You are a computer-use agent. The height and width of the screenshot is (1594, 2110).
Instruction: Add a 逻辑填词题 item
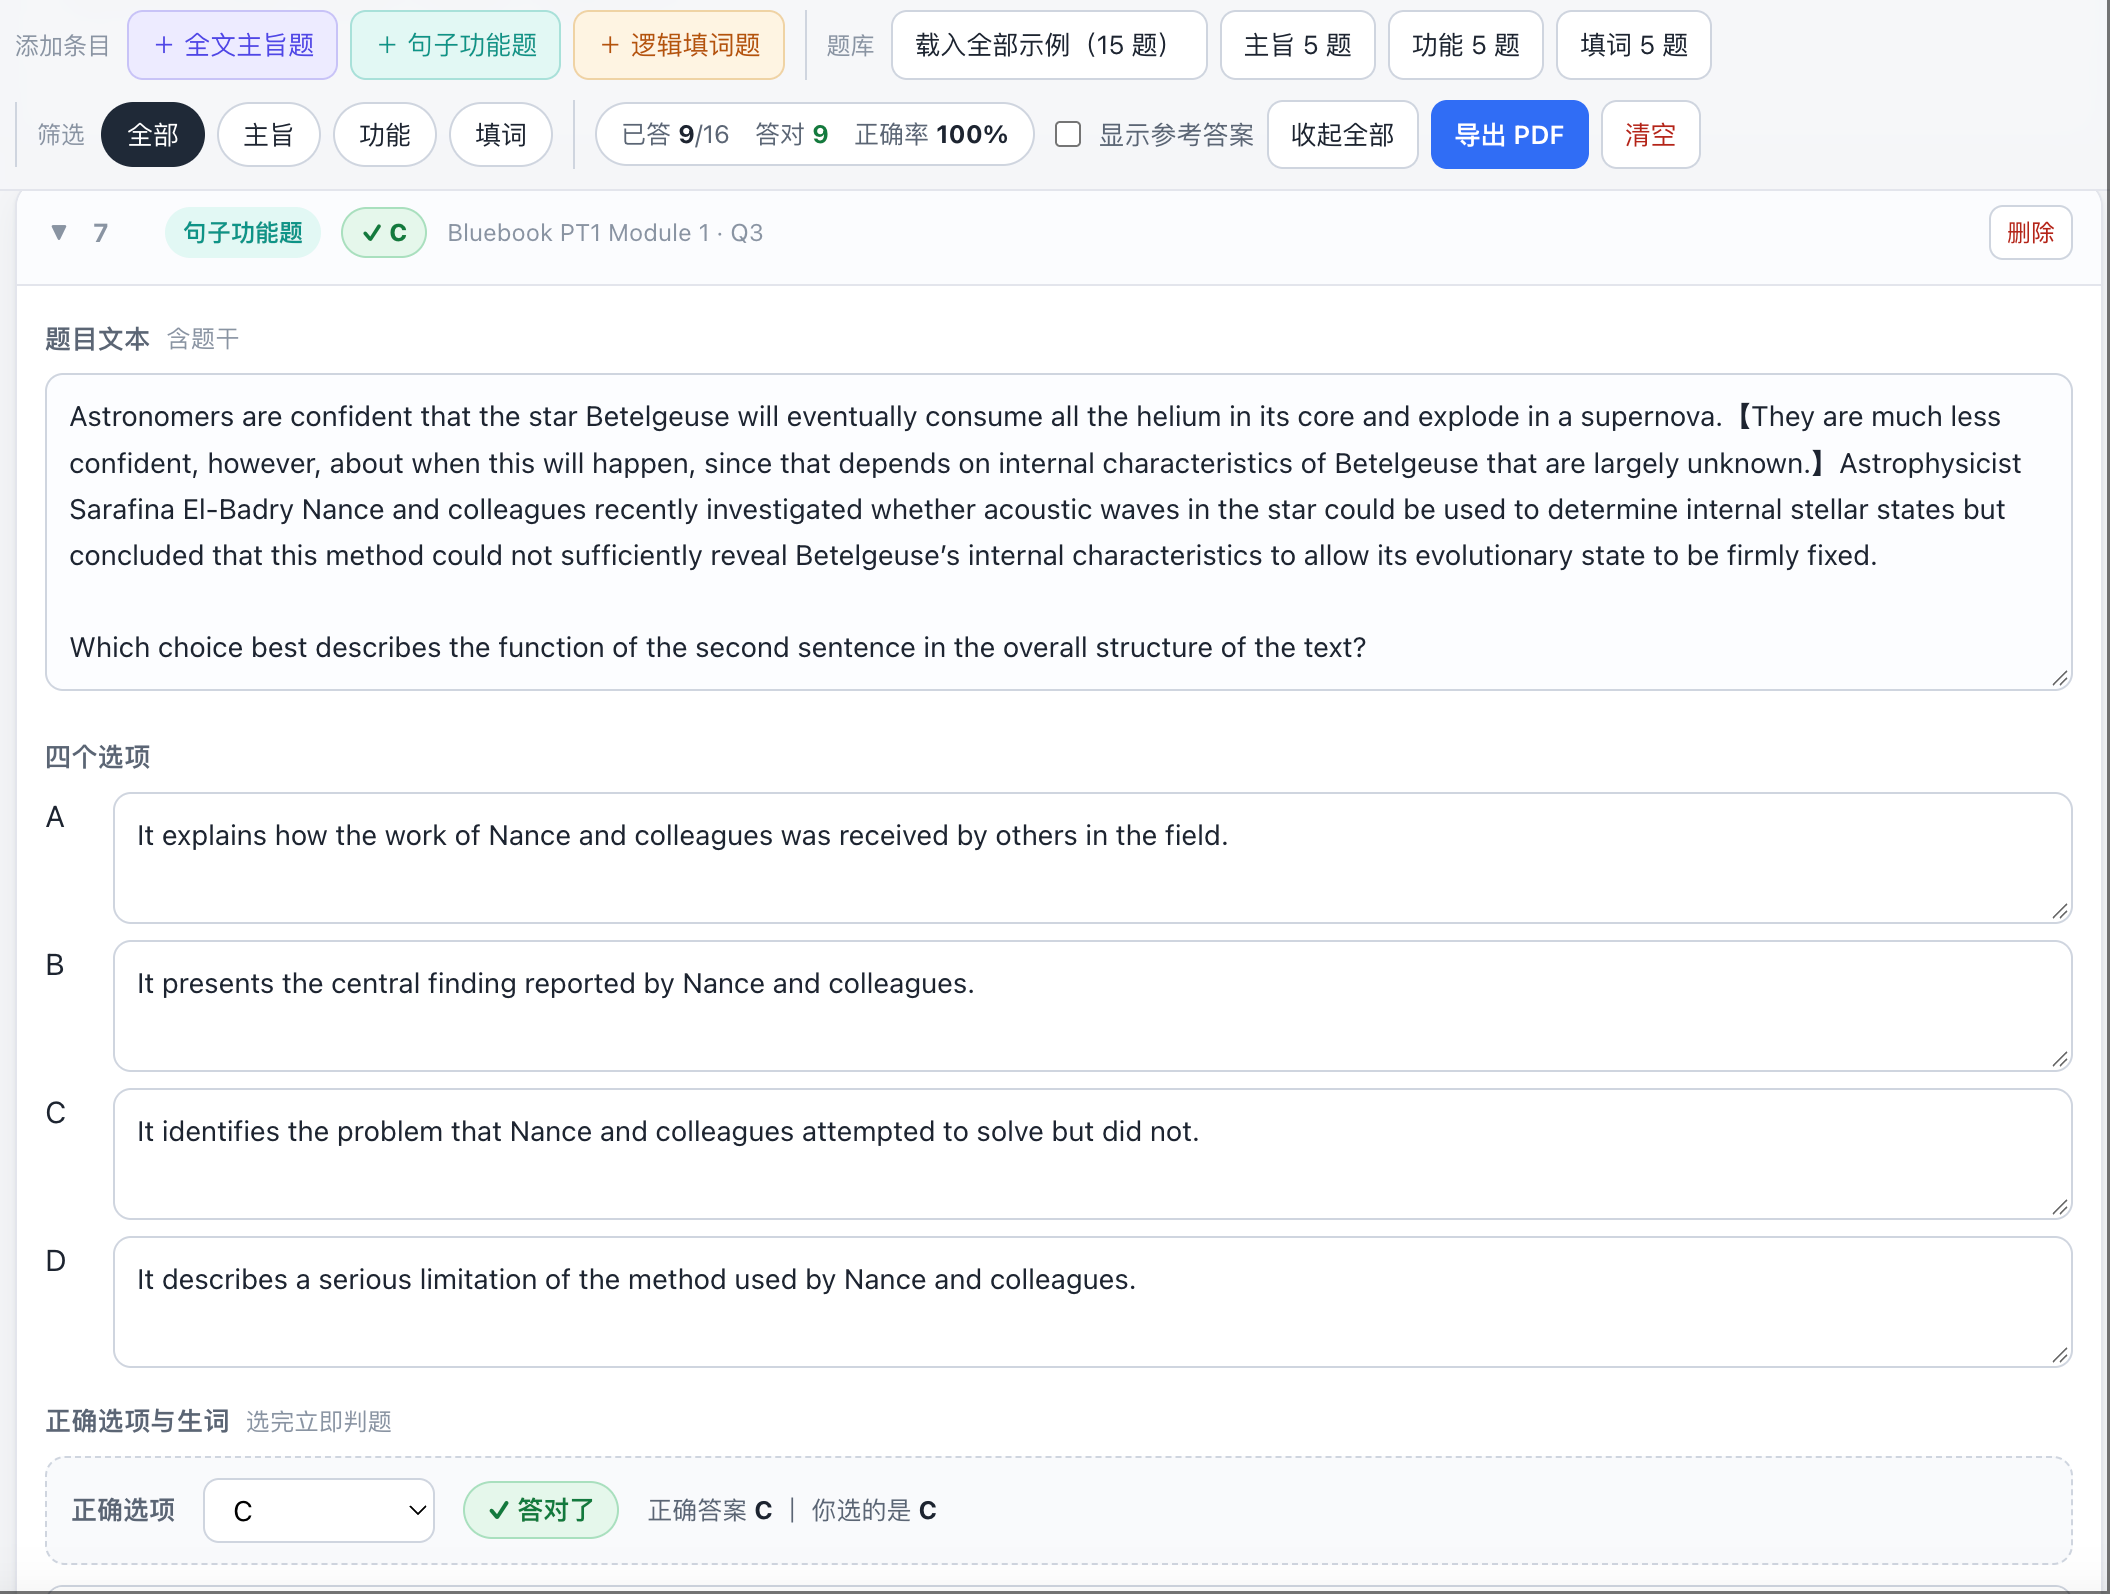pos(679,45)
